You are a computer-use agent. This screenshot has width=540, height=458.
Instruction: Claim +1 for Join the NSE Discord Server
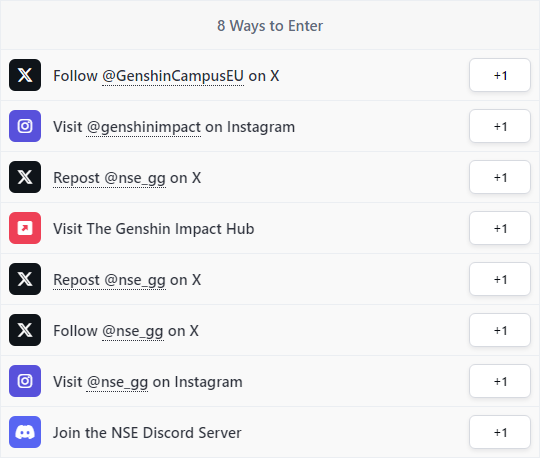(500, 432)
